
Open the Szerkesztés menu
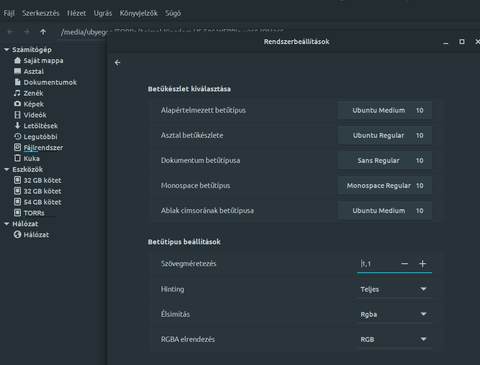(41, 13)
